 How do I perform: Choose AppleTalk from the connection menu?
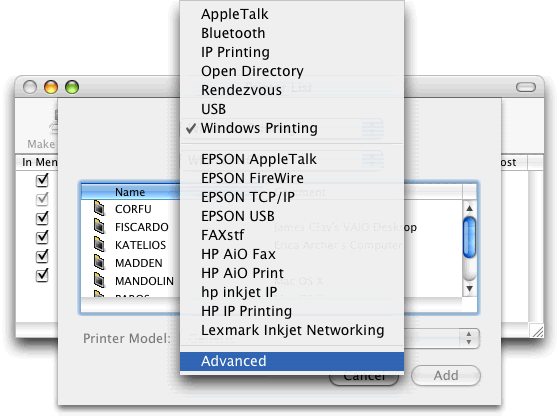coord(292,14)
